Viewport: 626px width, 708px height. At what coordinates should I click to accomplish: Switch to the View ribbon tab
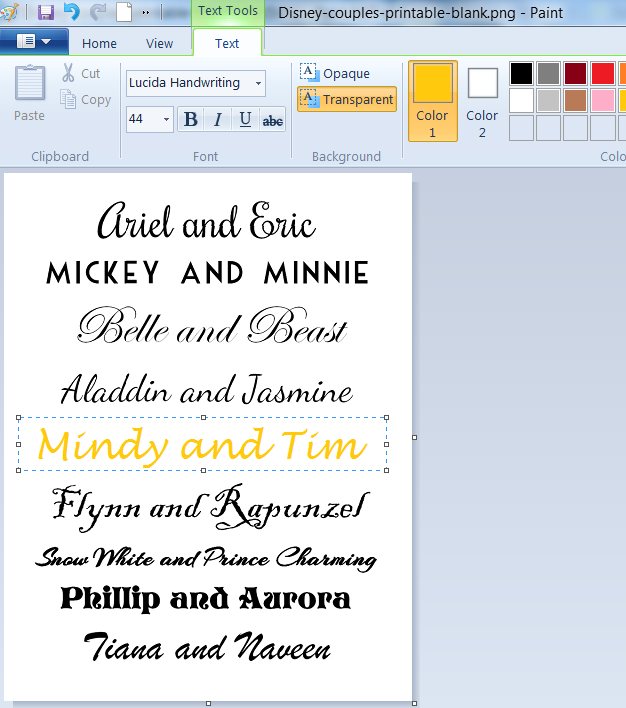pos(159,43)
